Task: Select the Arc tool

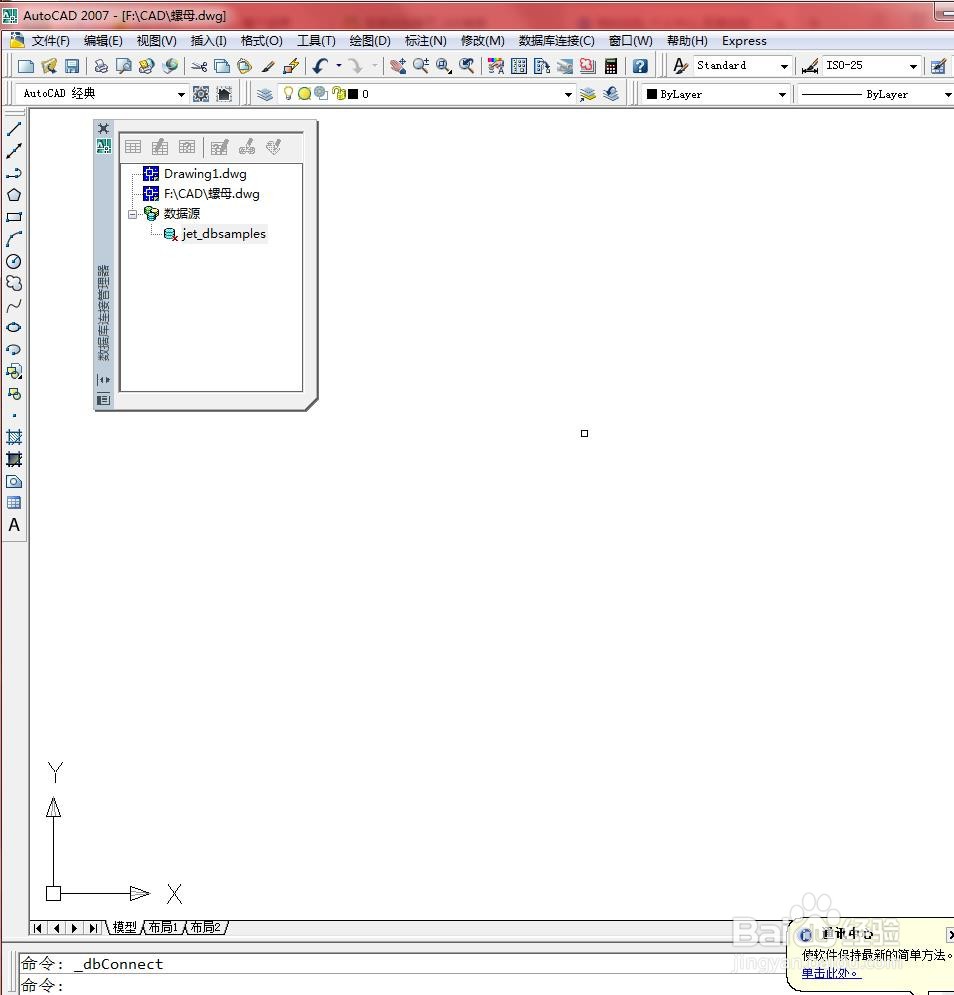Action: point(14,239)
